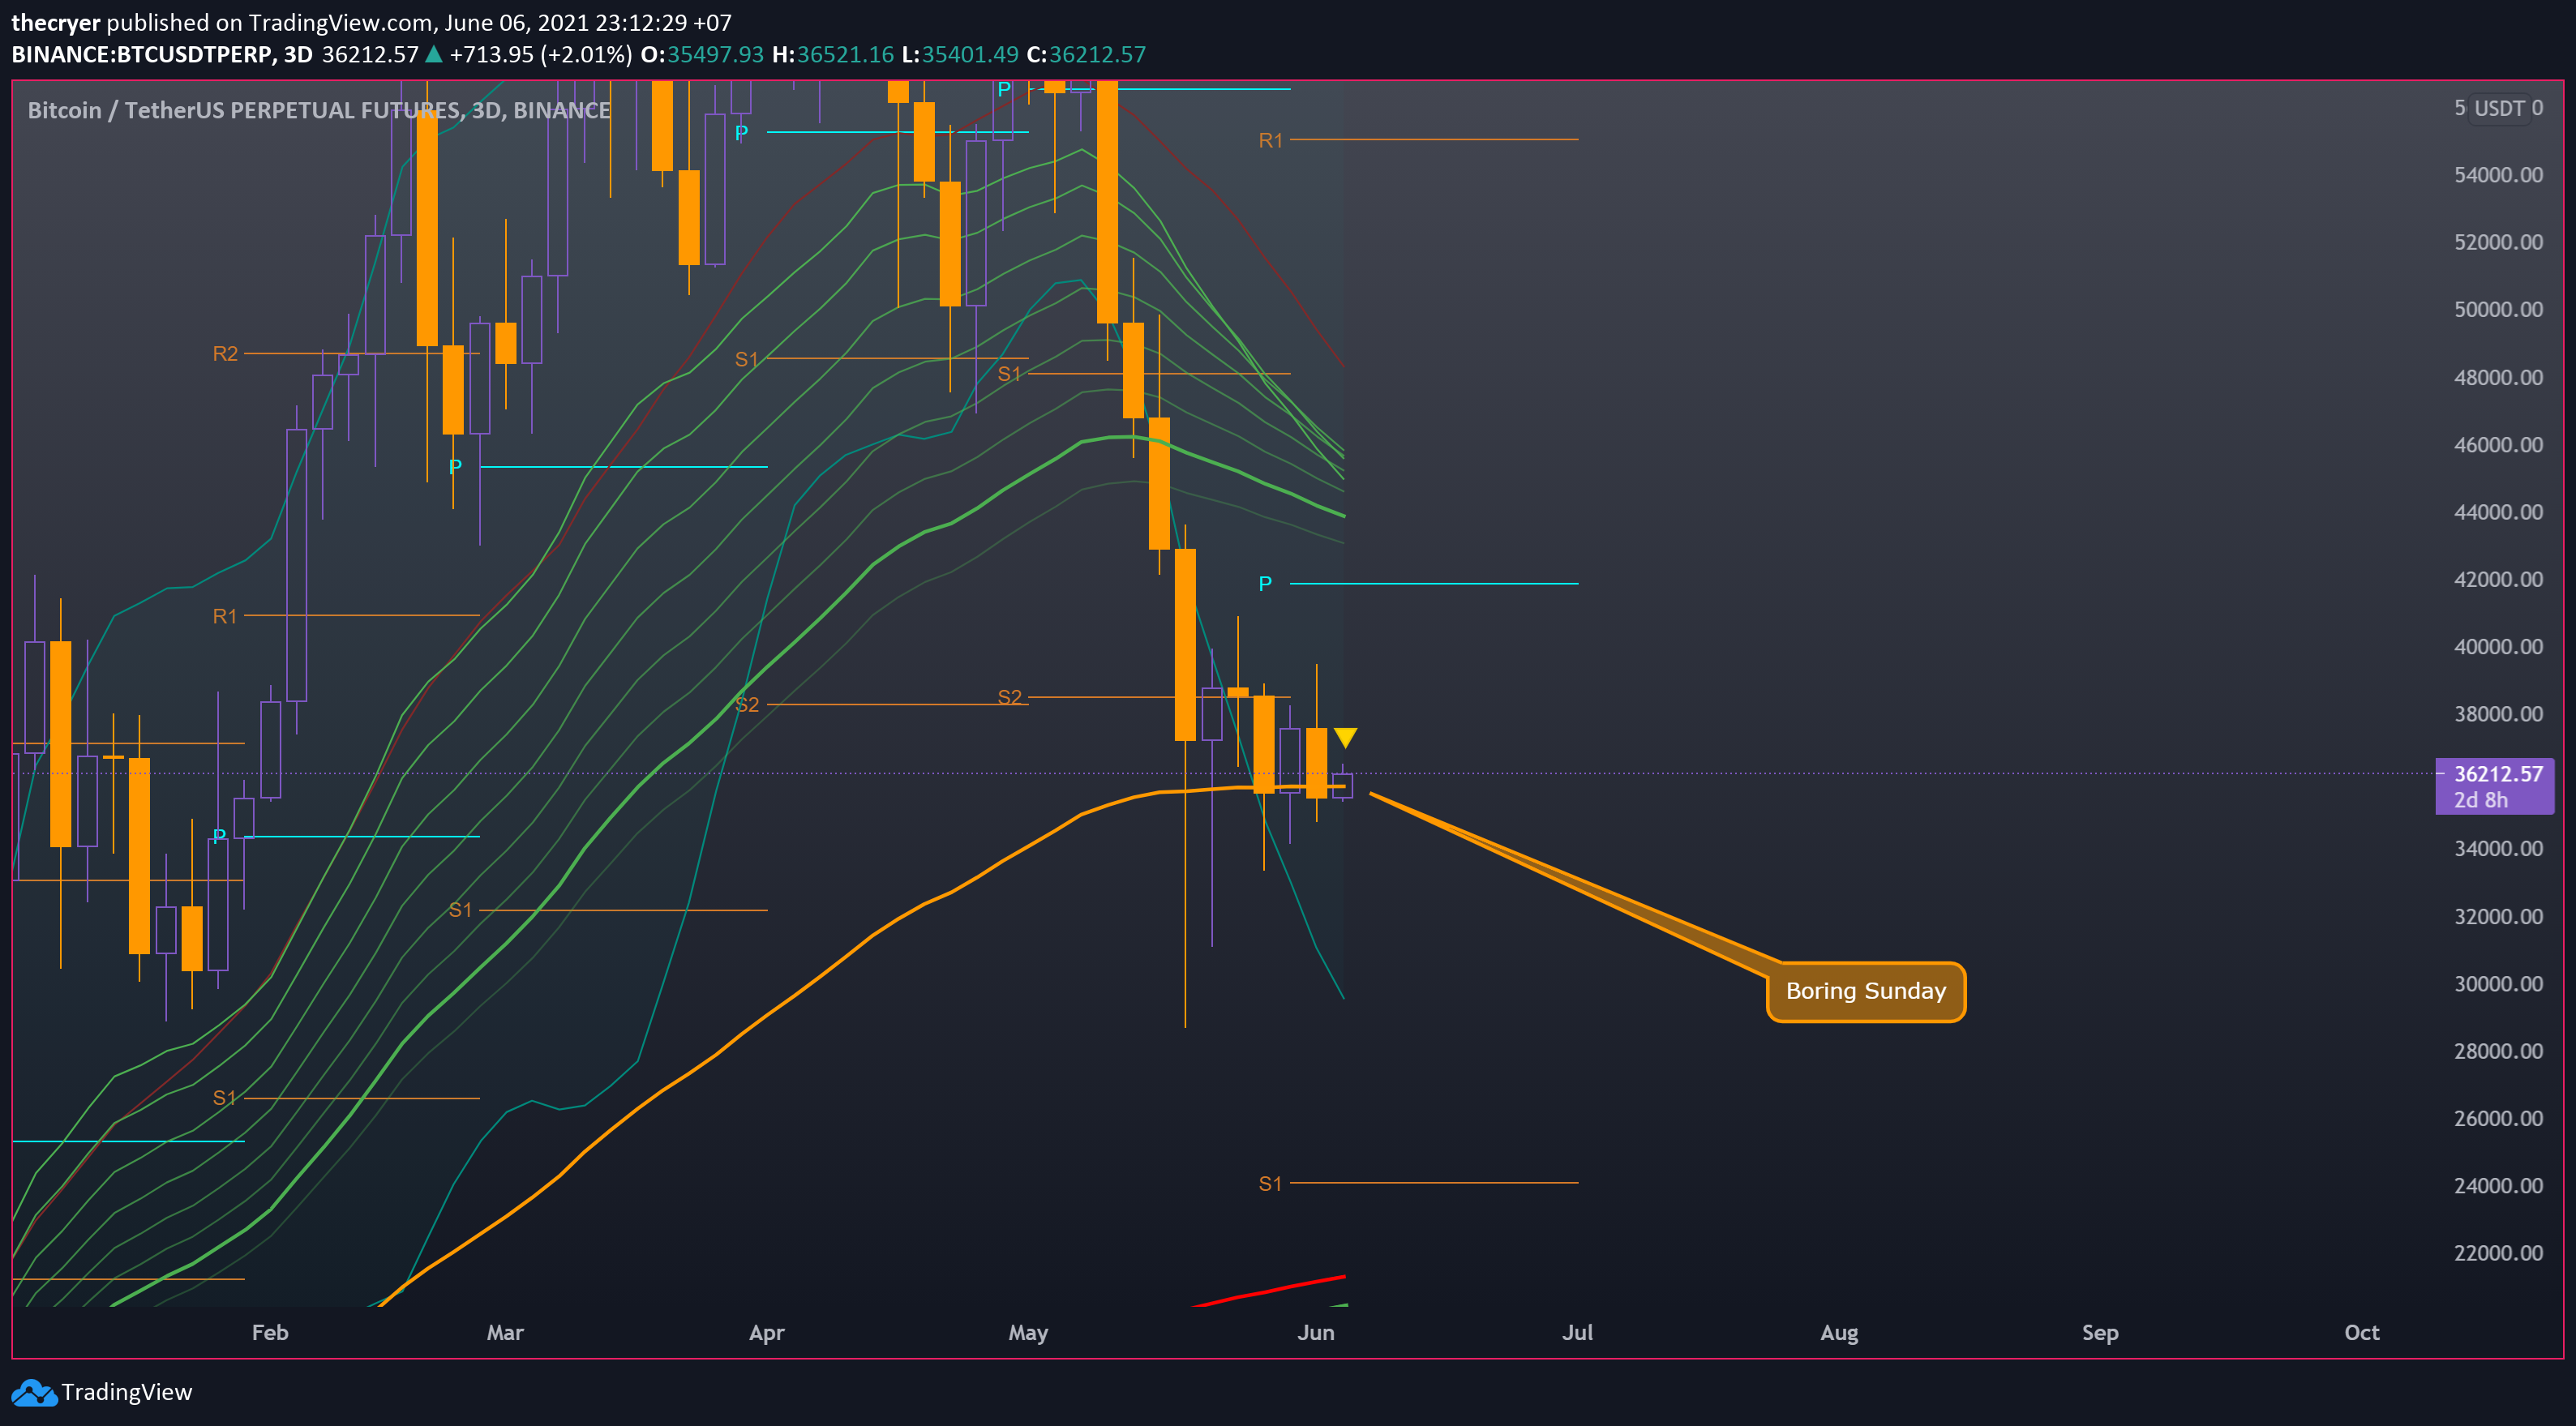Image resolution: width=2576 pixels, height=1426 pixels.
Task: Click the R1 pivot label near 55000 level
Action: click(x=1270, y=141)
